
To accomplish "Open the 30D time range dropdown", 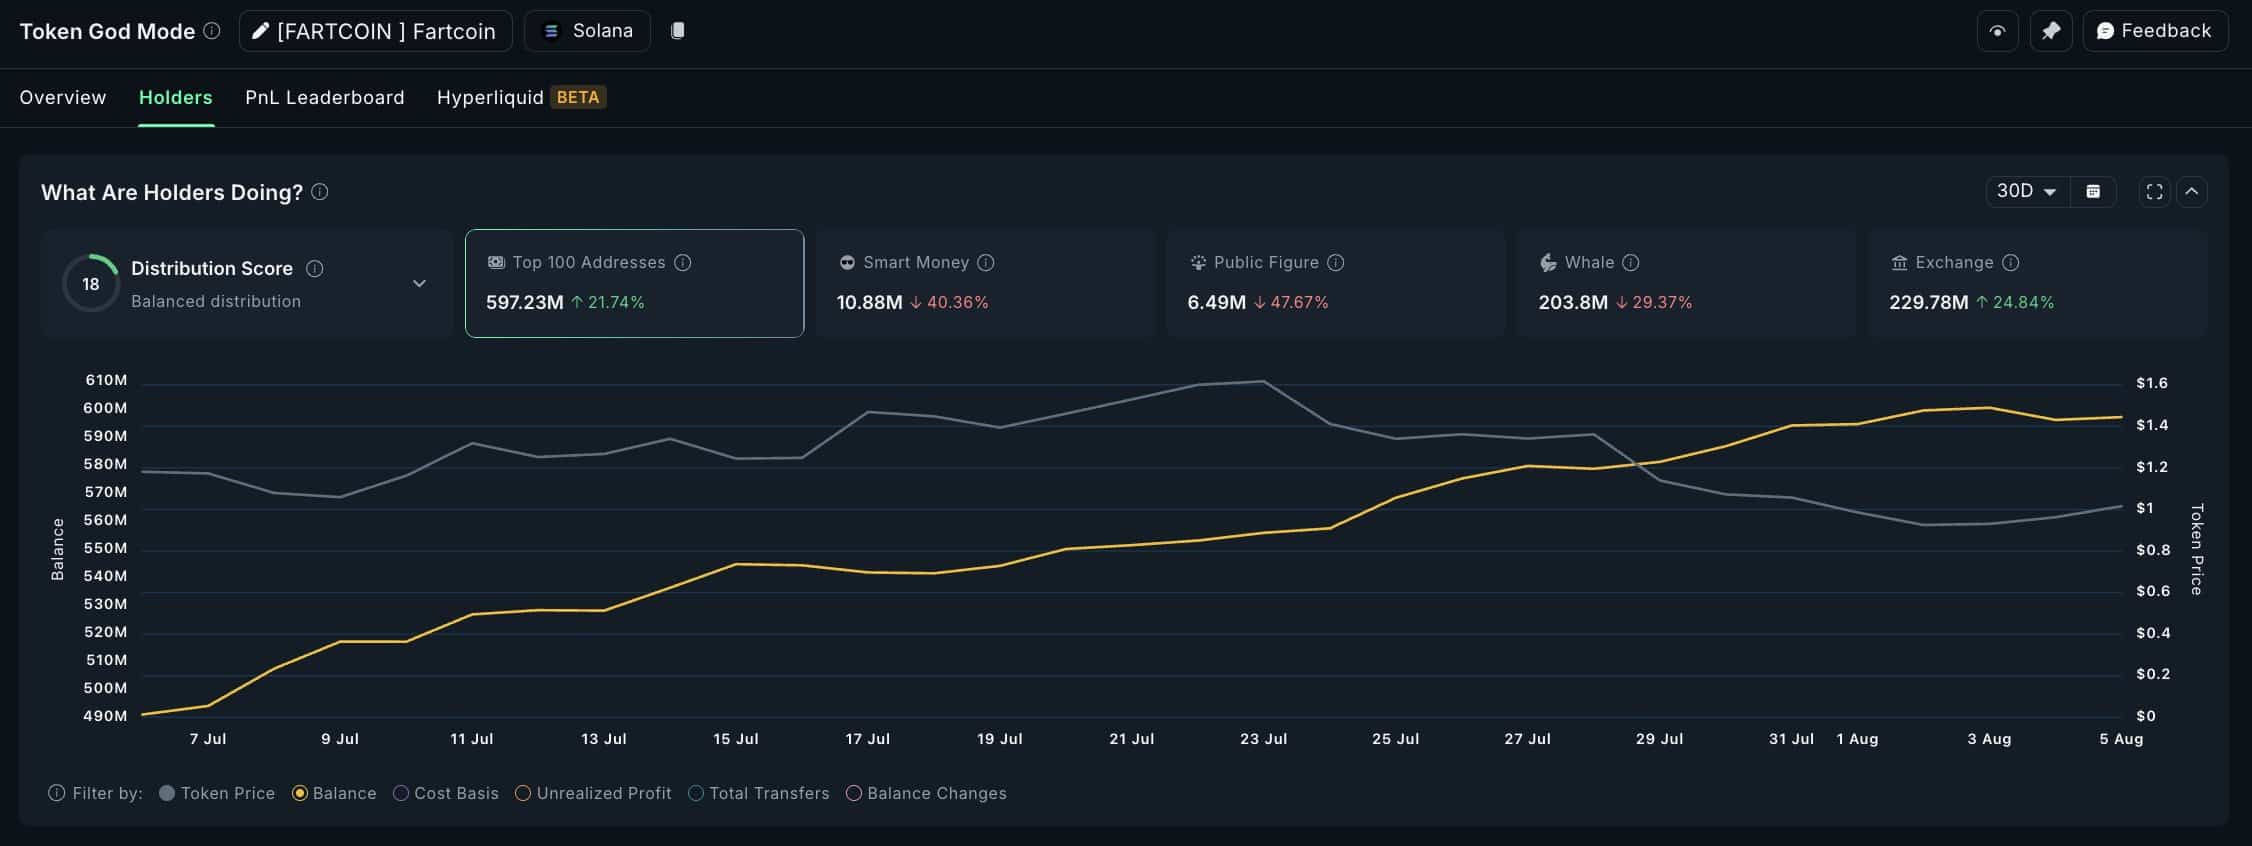I will (x=2025, y=192).
